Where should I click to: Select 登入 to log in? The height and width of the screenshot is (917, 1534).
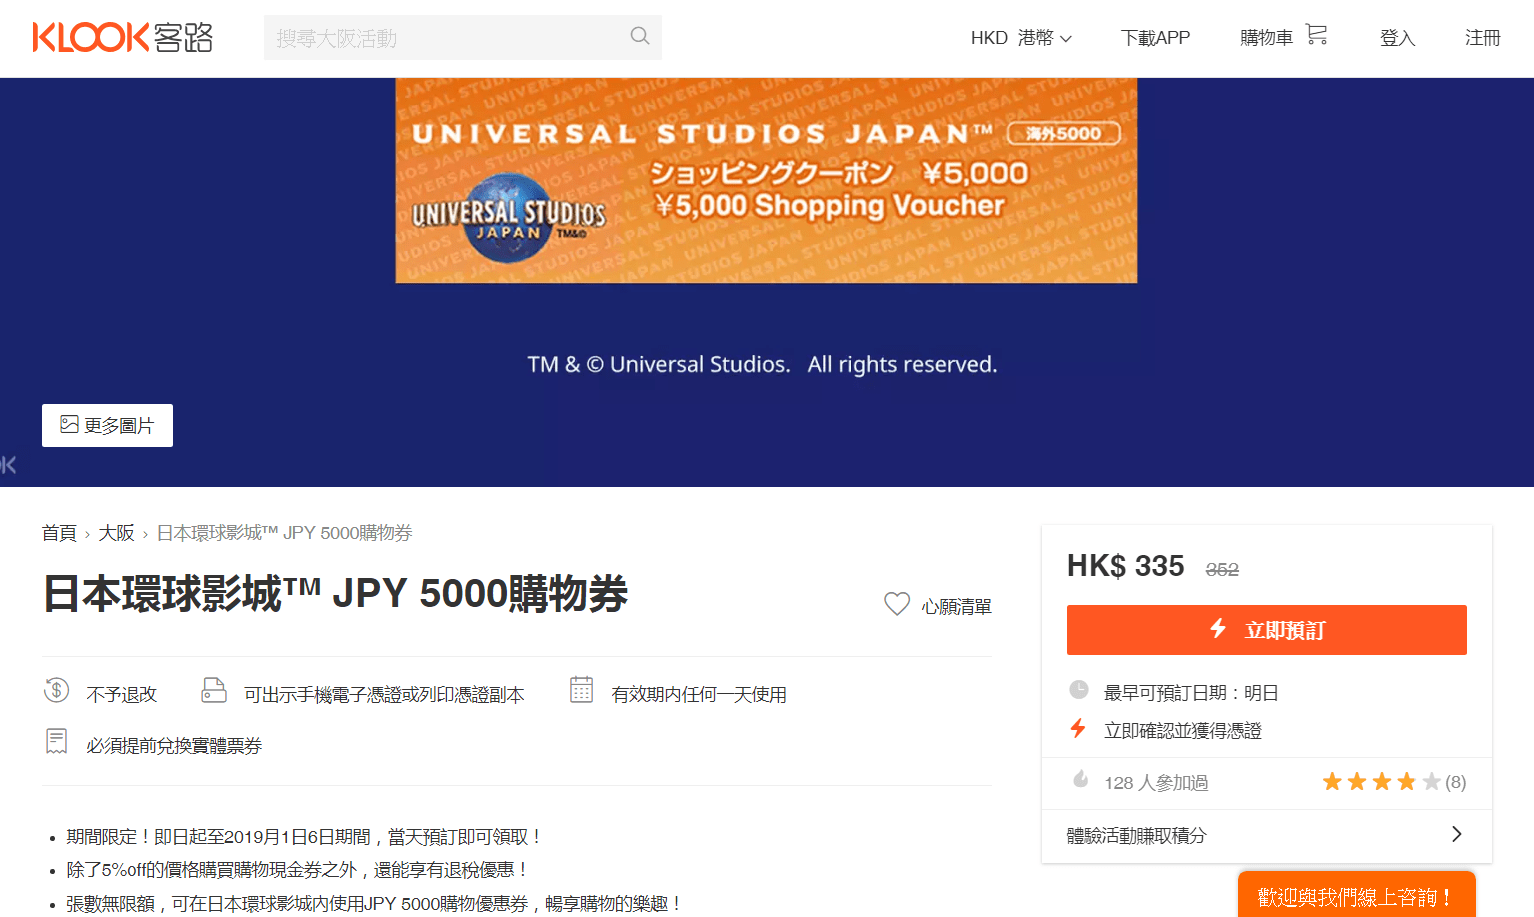click(x=1397, y=38)
